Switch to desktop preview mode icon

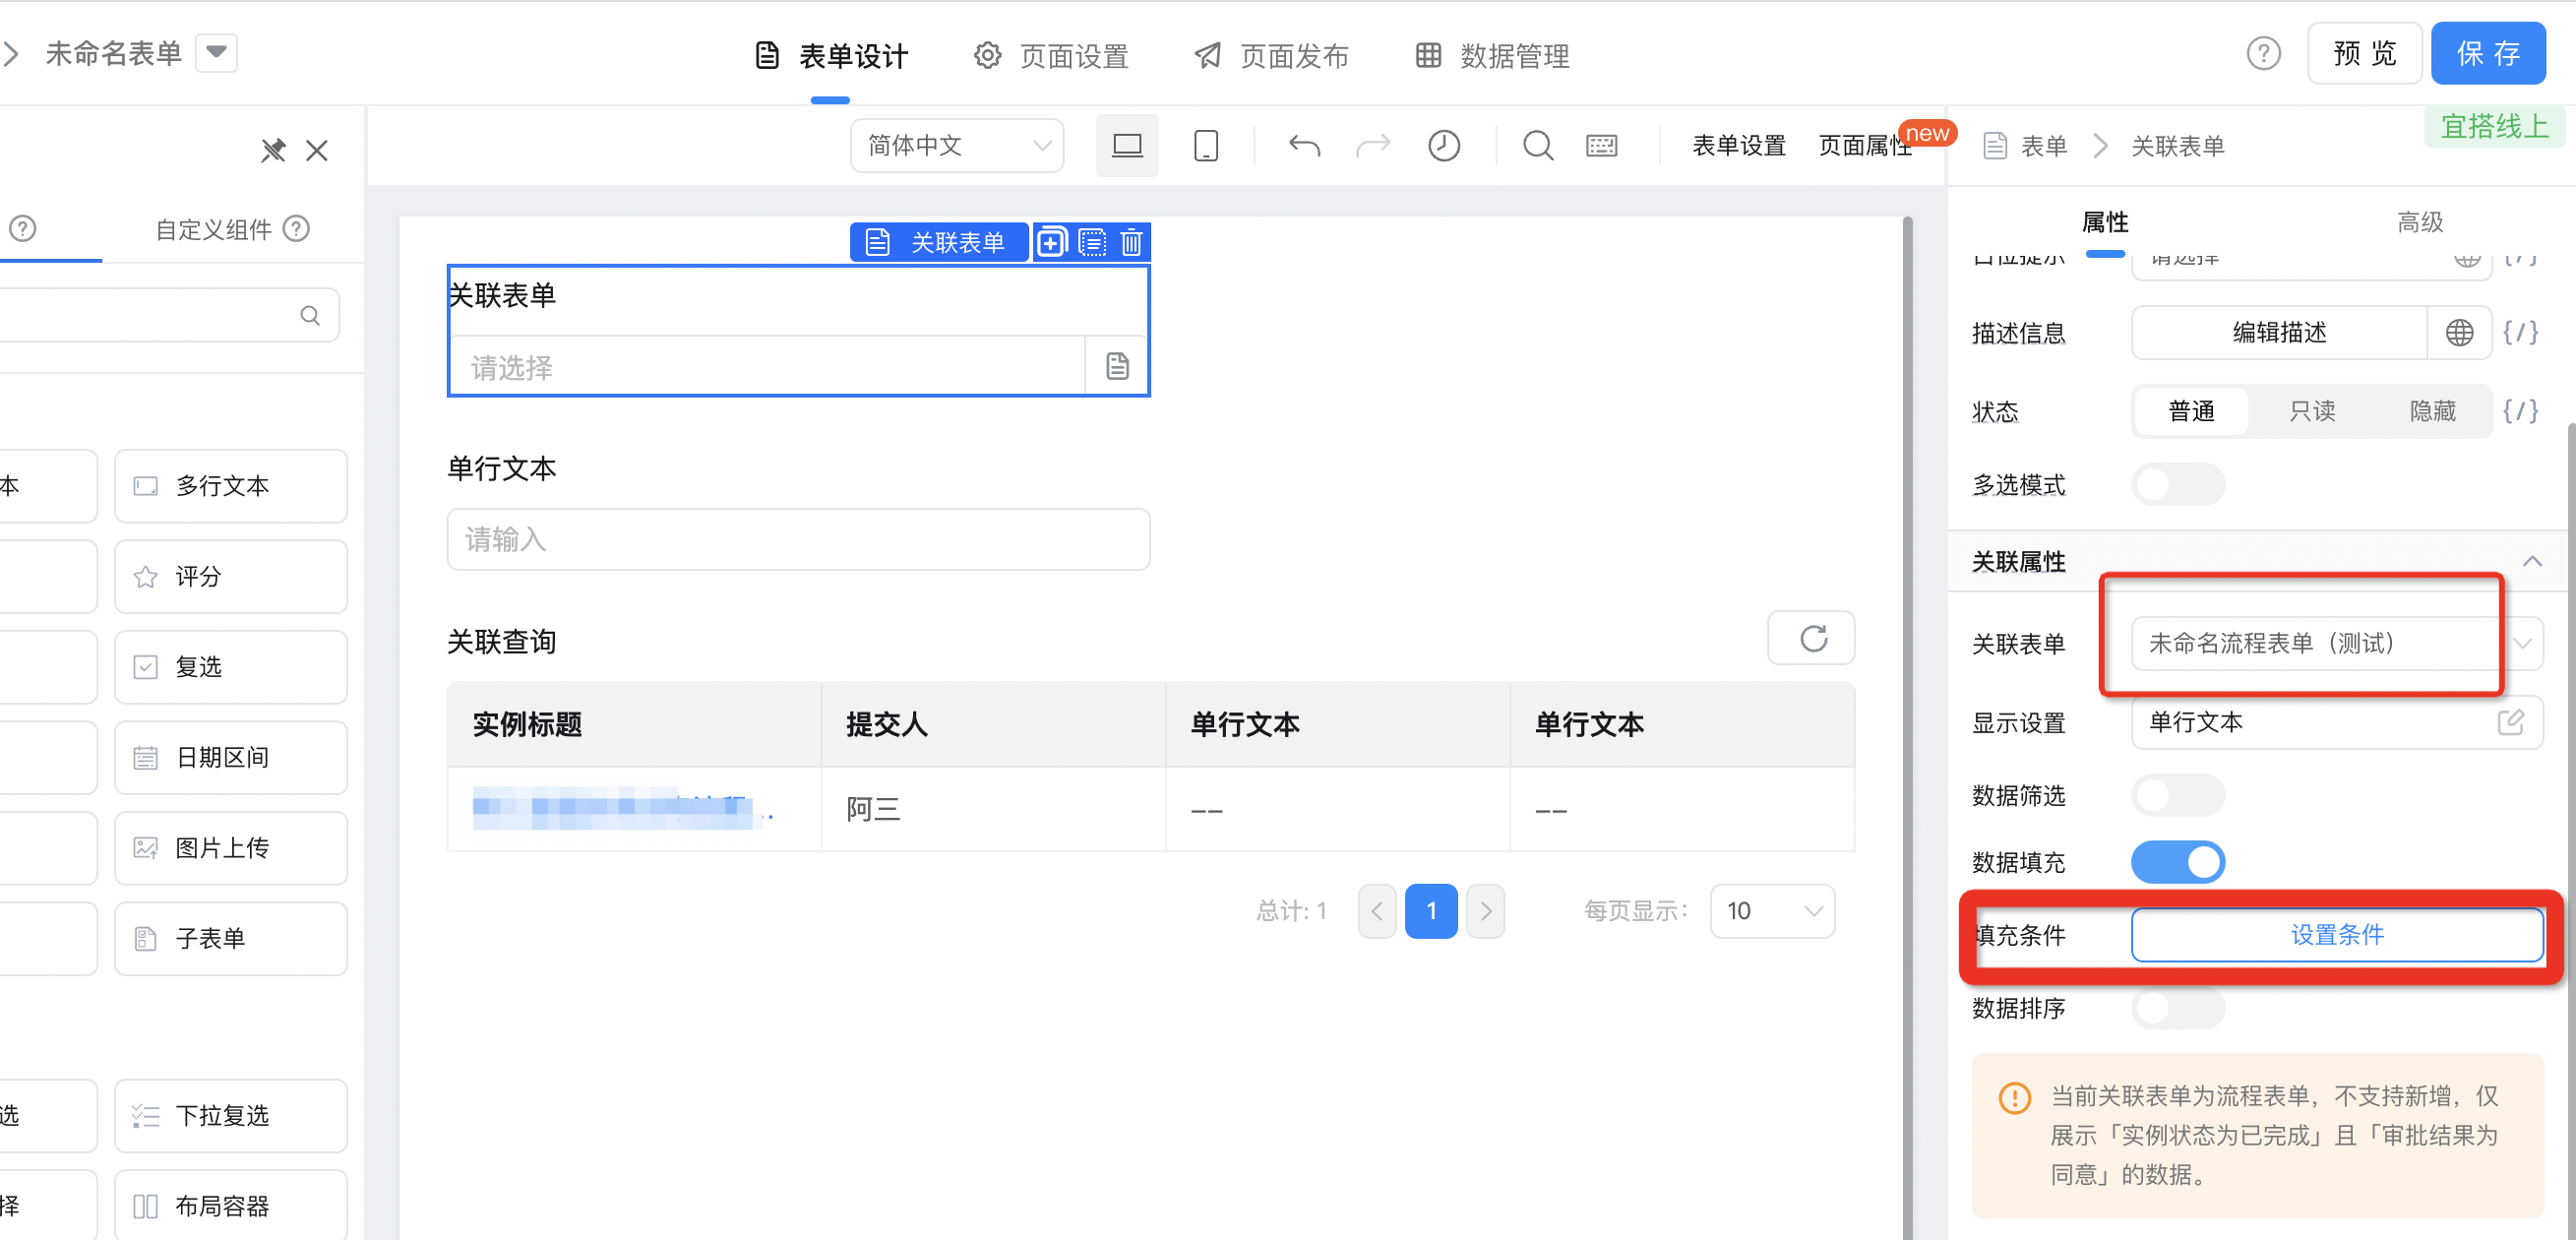tap(1127, 146)
